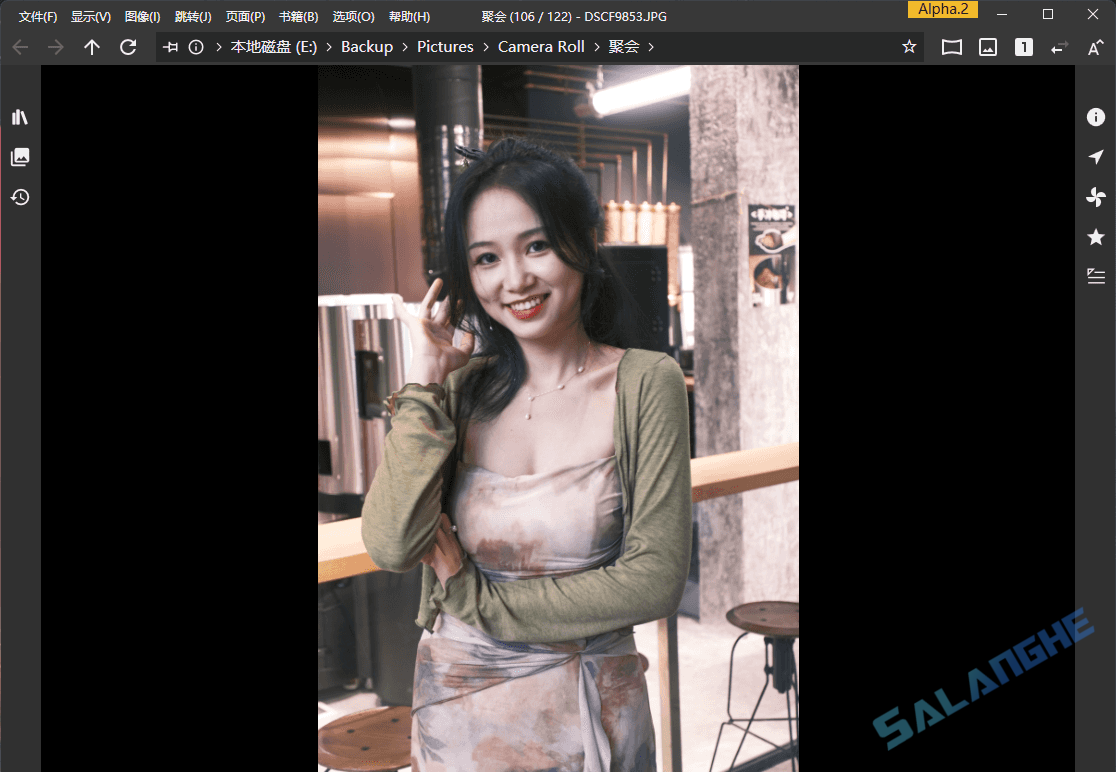Open the Information panel
The image size is (1116, 772).
tap(1095, 117)
